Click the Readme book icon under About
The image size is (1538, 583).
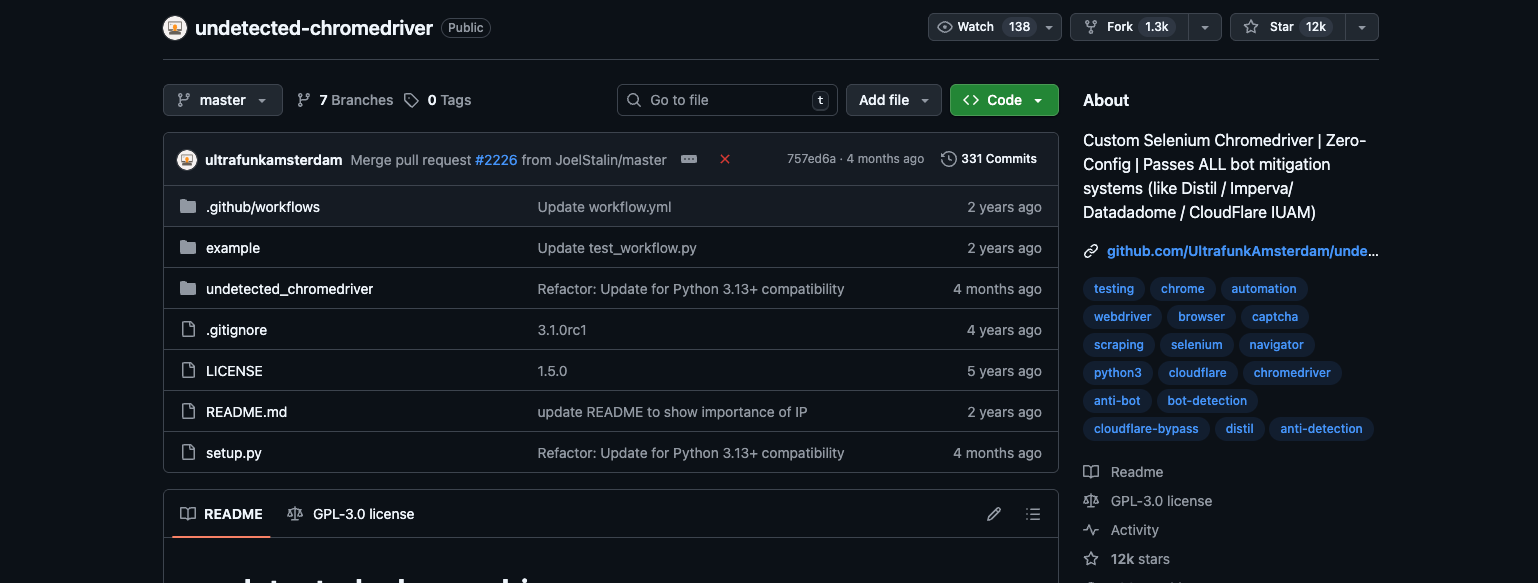click(x=1090, y=471)
